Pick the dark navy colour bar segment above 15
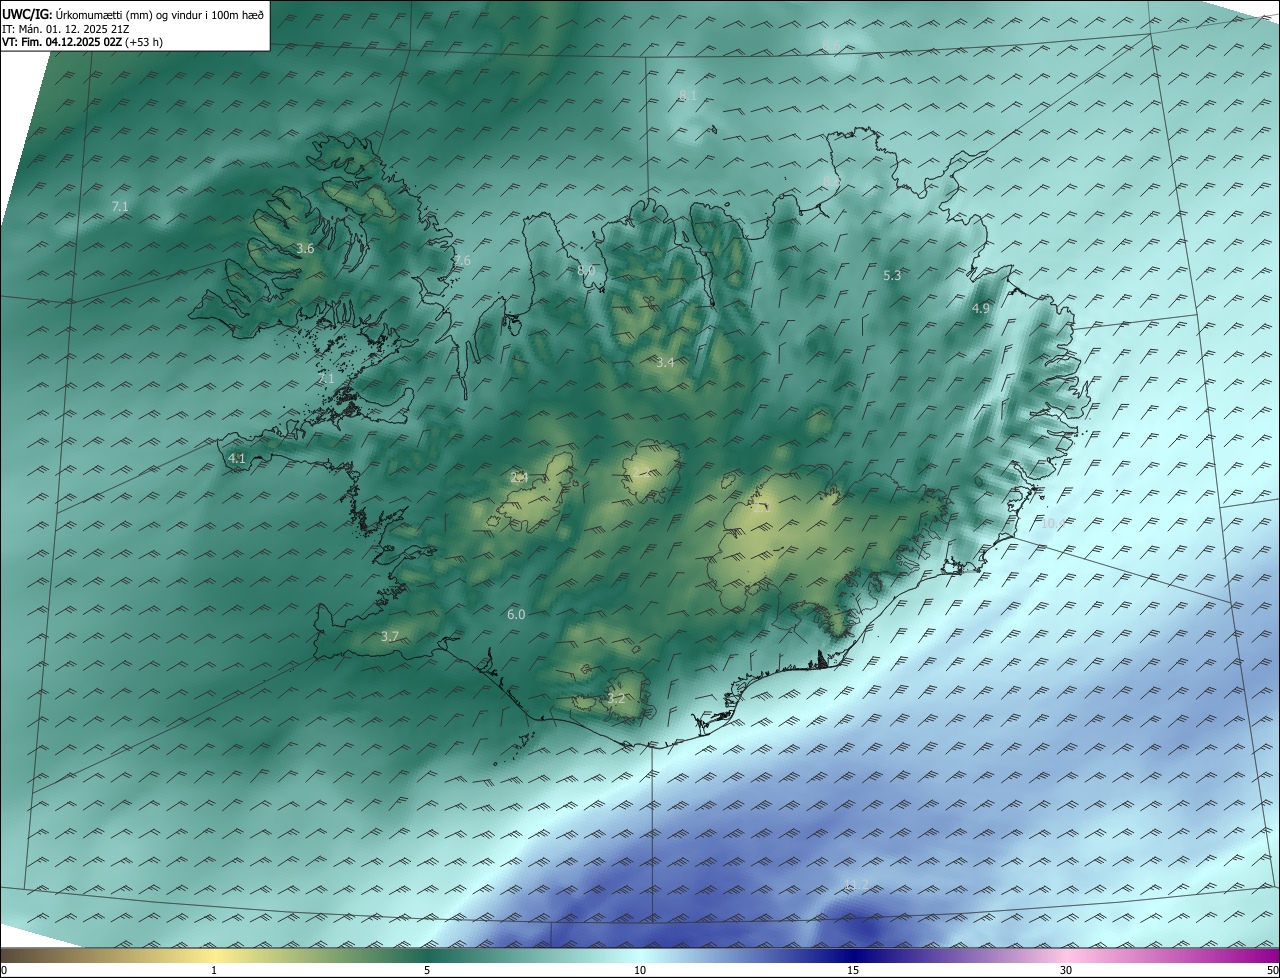This screenshot has width=1280, height=978. (853, 955)
